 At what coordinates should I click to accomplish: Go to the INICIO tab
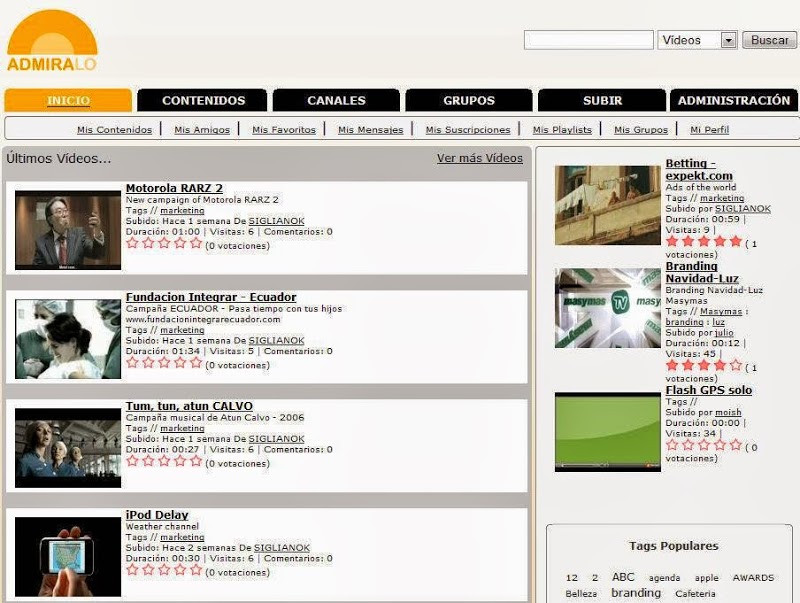coord(68,100)
